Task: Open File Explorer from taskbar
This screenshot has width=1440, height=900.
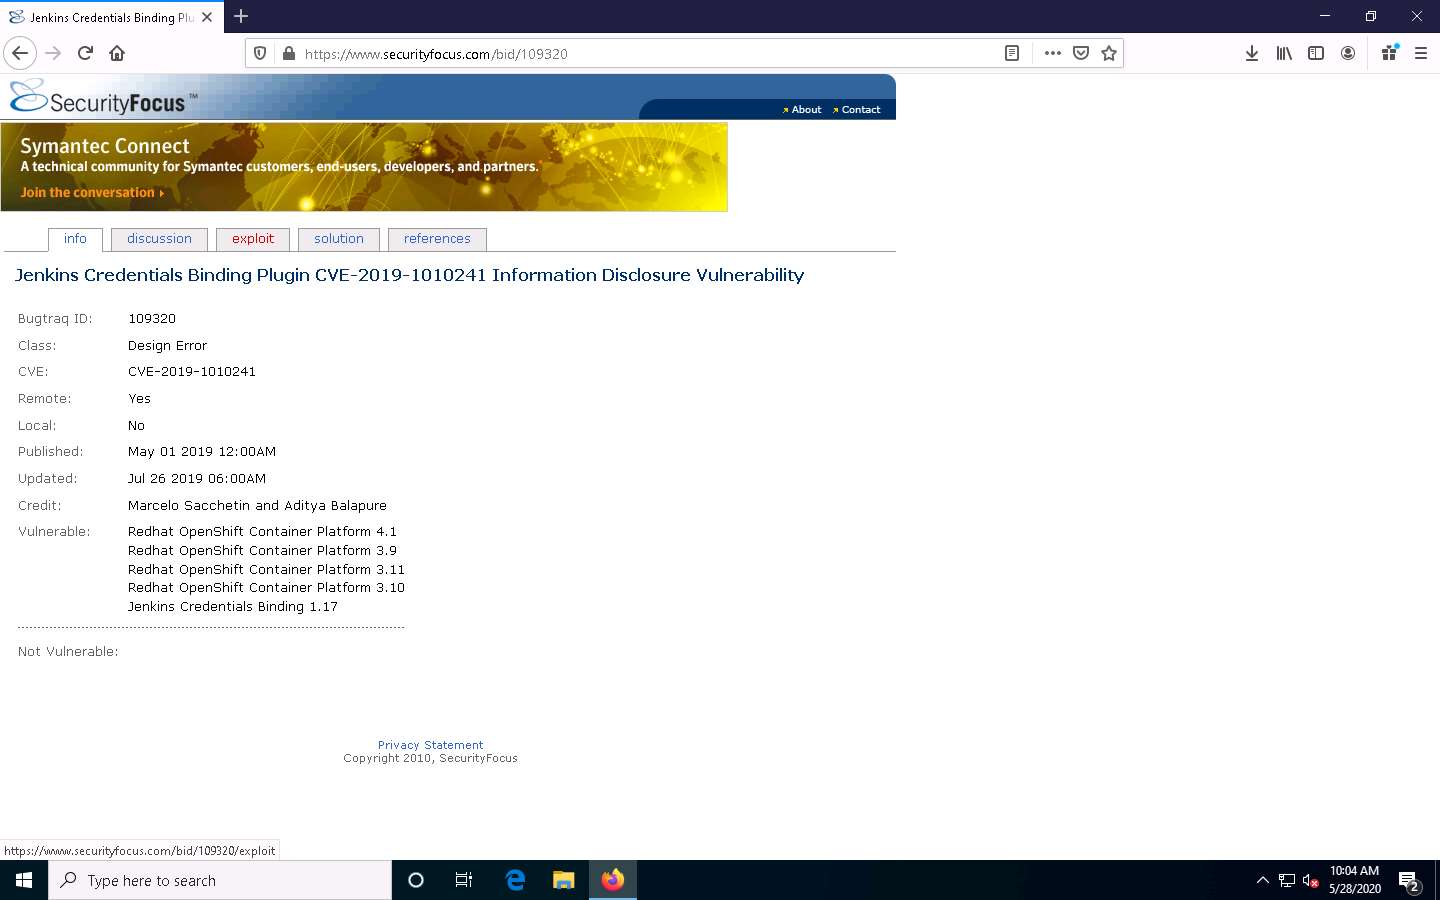Action: pos(564,880)
